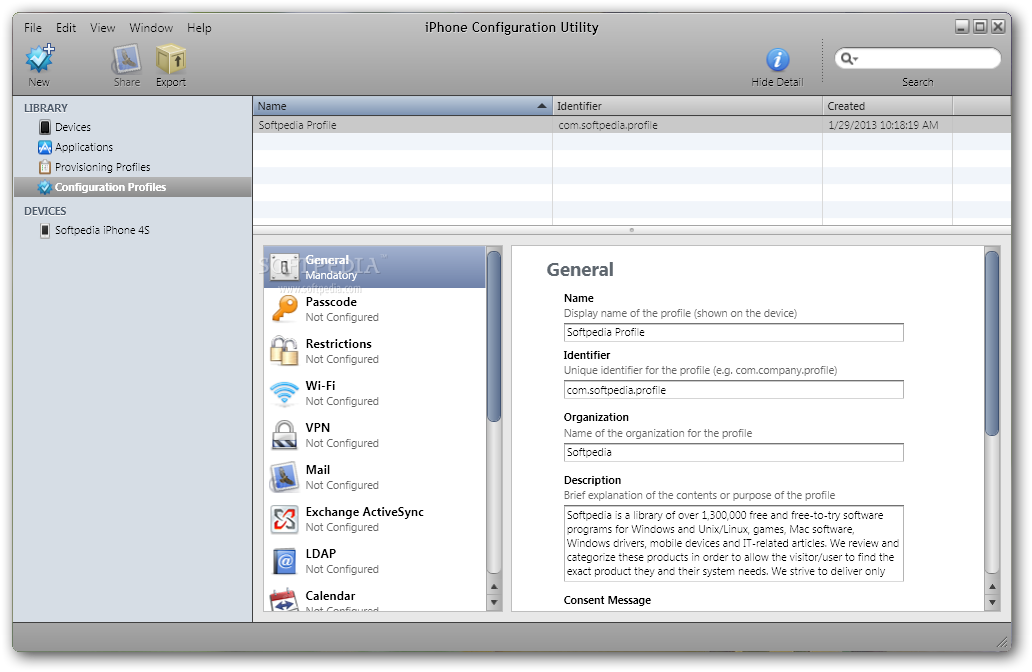
Task: Select the General payload switch icon
Action: click(284, 267)
